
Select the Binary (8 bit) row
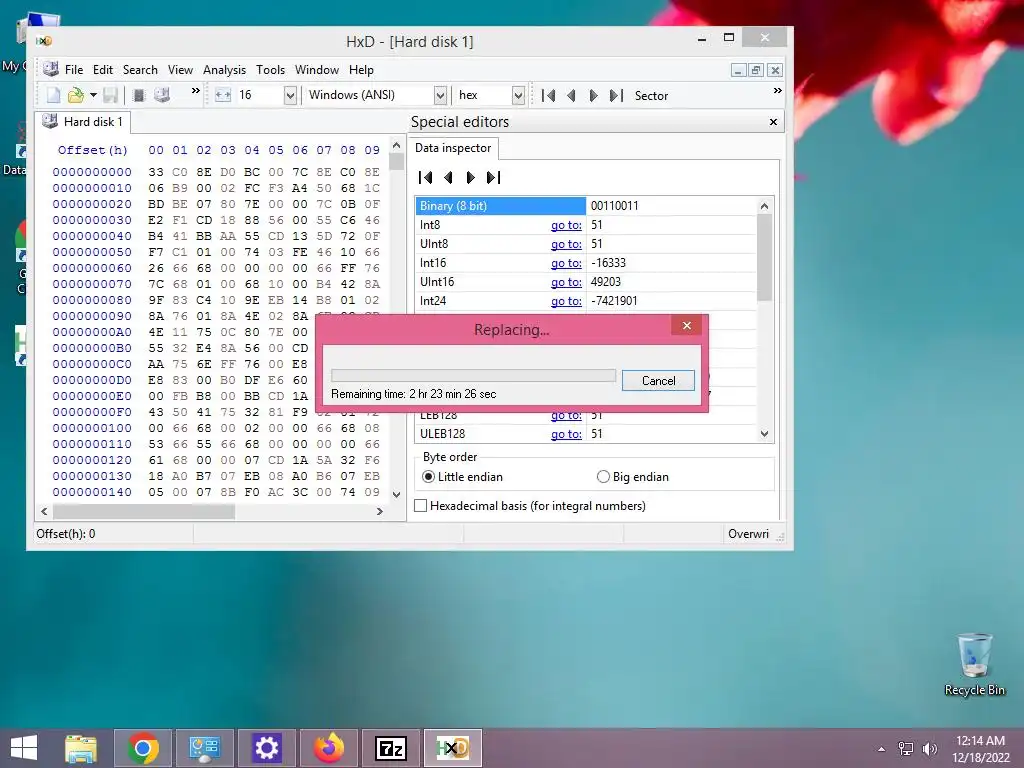[x=500, y=206]
